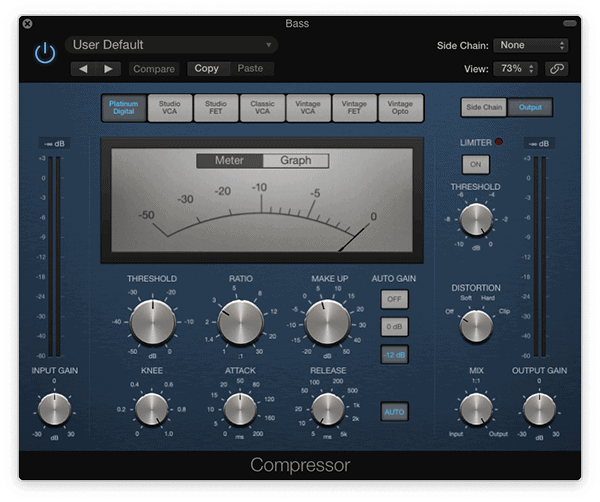
Task: Switch to the Side Chain panel tab
Action: [483, 107]
